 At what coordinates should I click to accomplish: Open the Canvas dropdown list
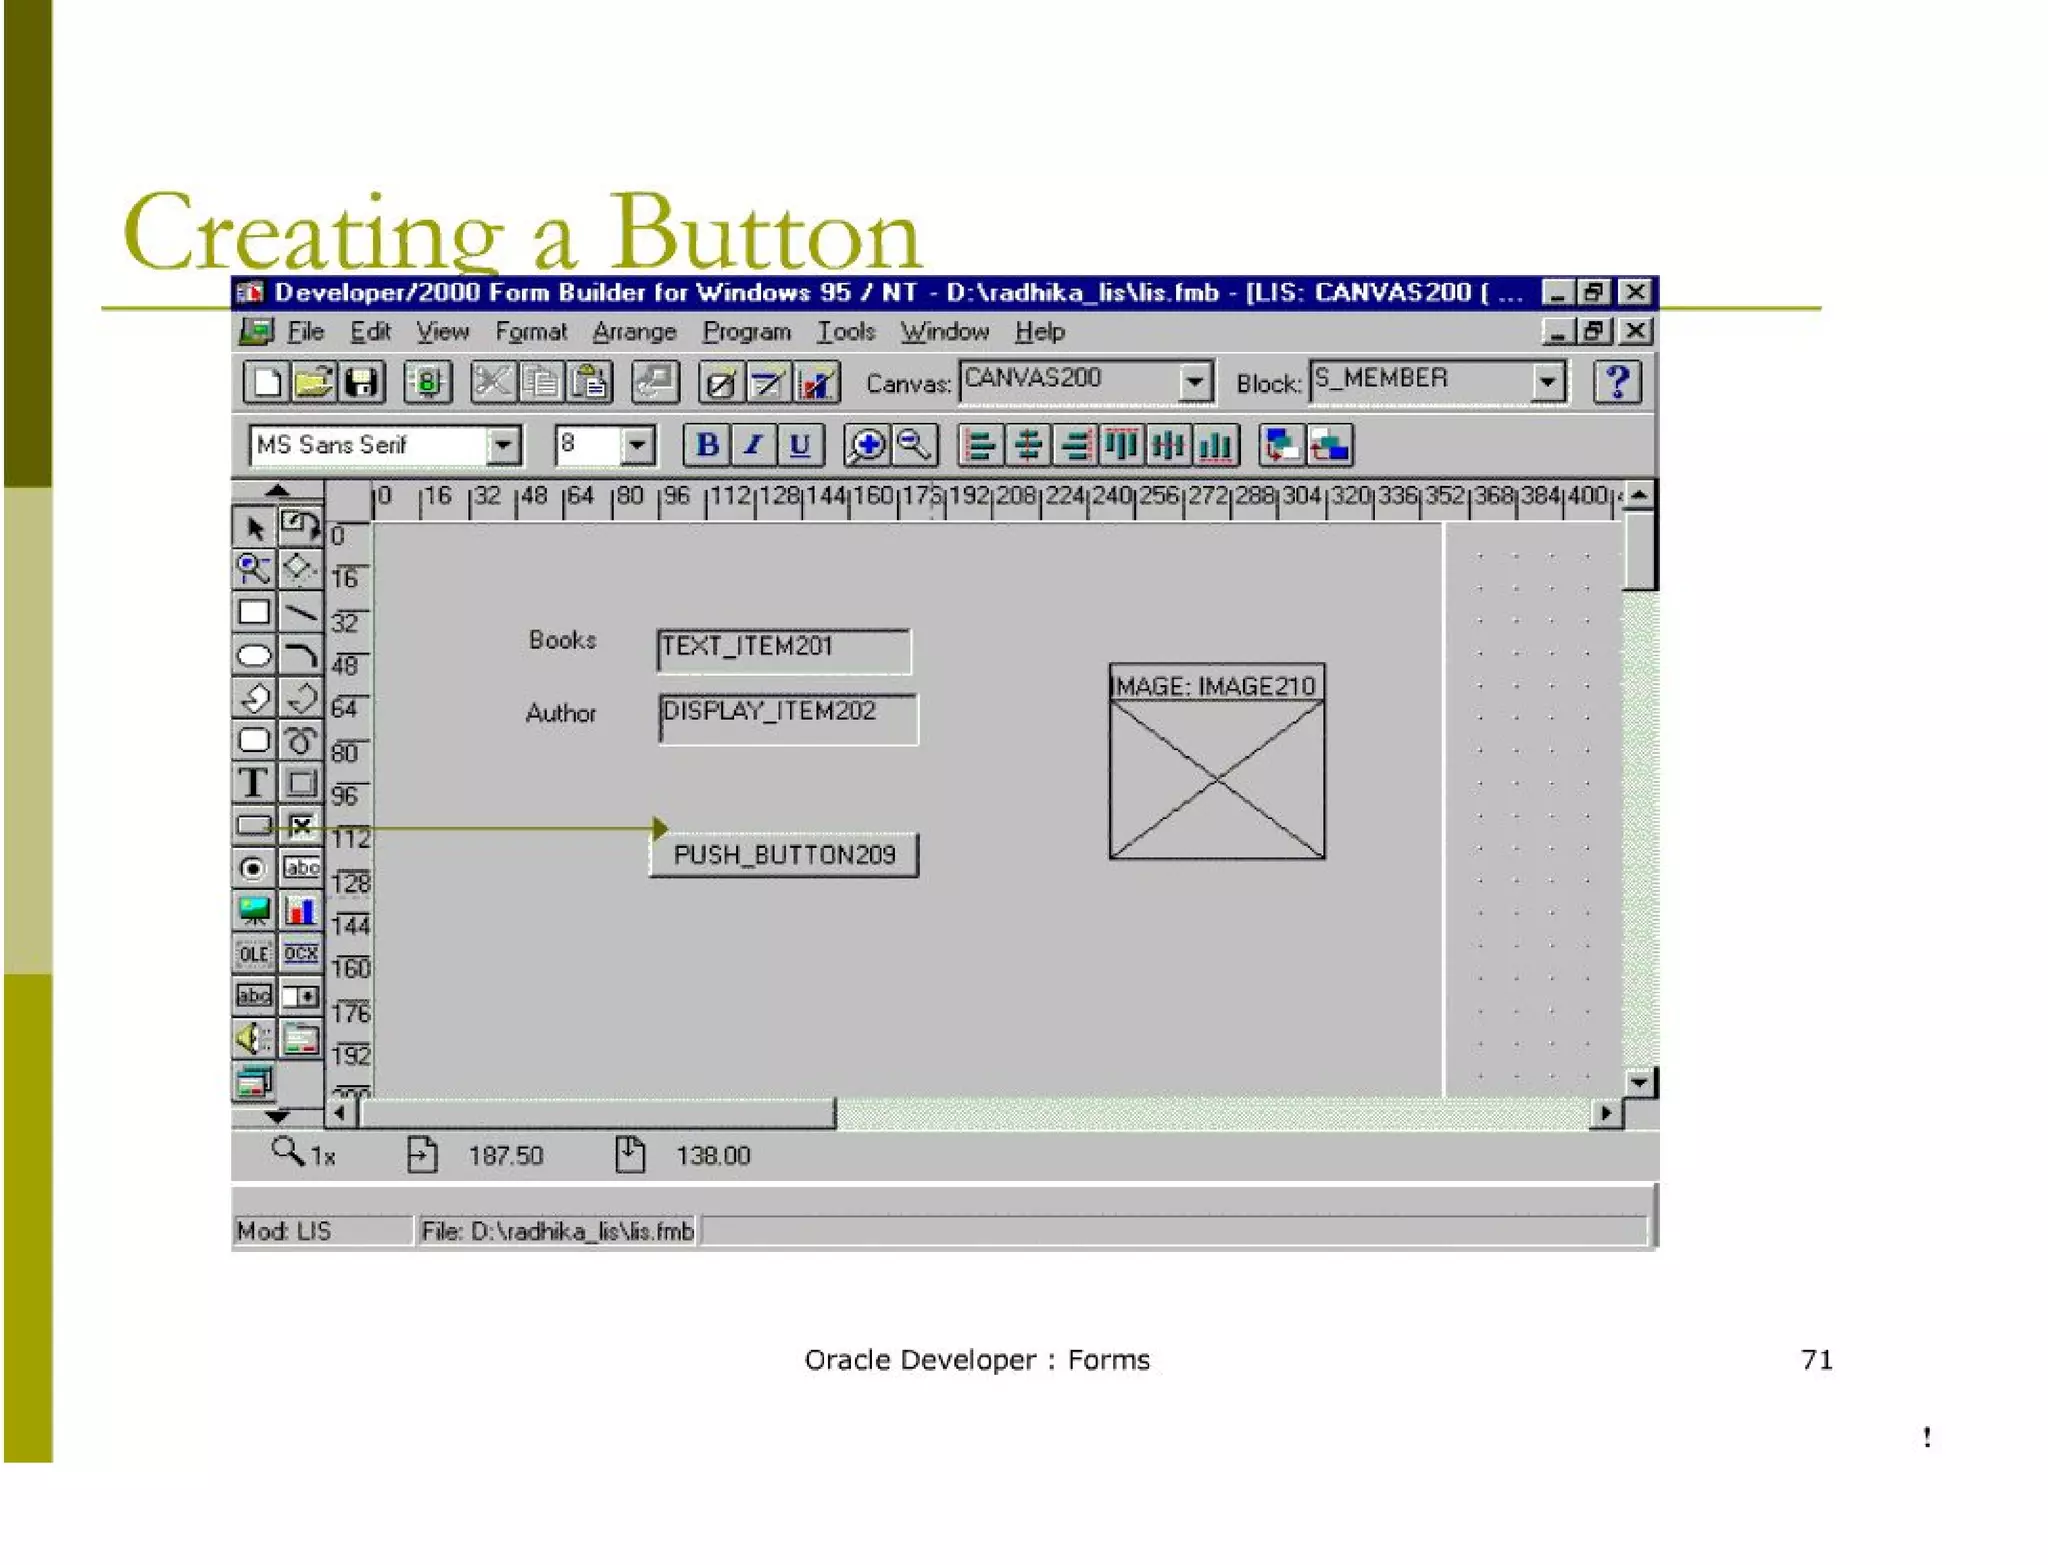[x=1194, y=382]
